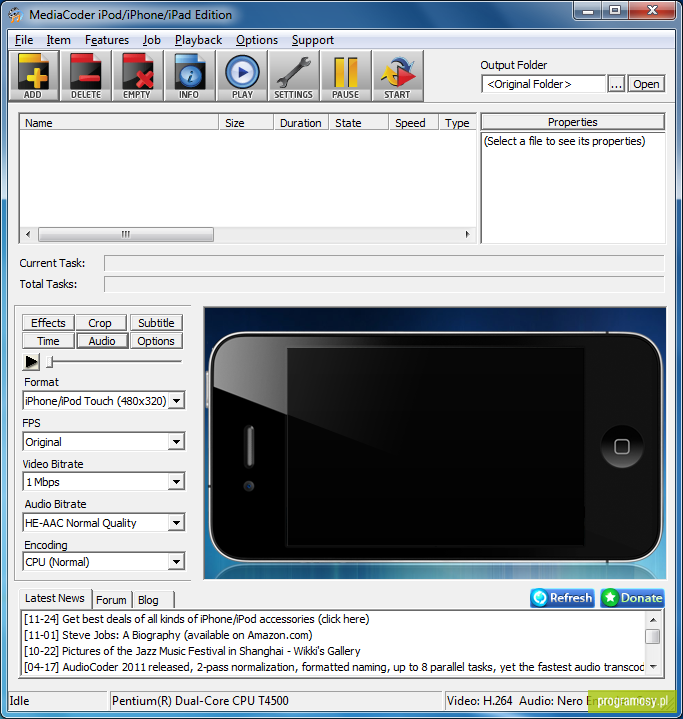Click the Donate button
Screen dimensions: 683x719
pos(633,598)
